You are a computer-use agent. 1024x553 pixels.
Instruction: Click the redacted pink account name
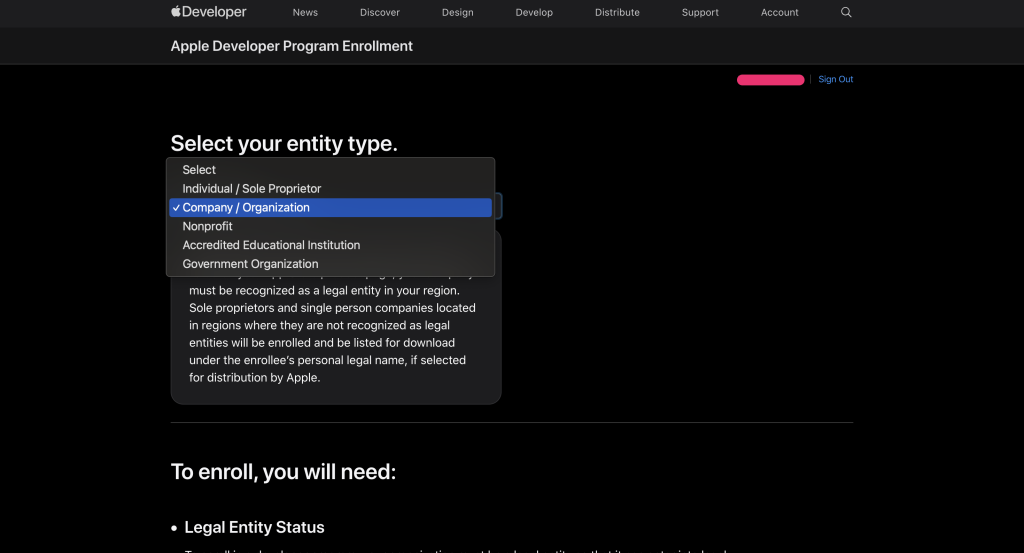pos(771,80)
